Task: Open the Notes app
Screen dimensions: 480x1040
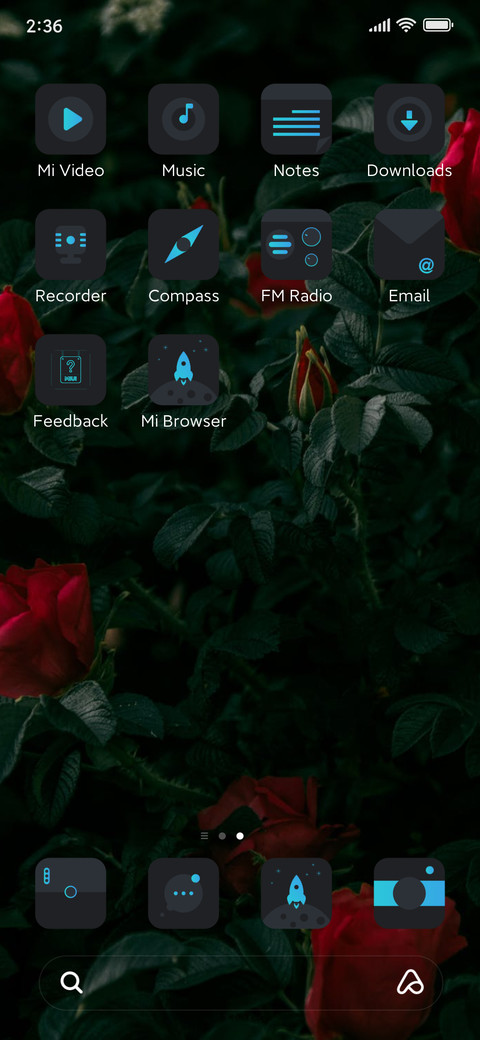Action: tap(296, 119)
